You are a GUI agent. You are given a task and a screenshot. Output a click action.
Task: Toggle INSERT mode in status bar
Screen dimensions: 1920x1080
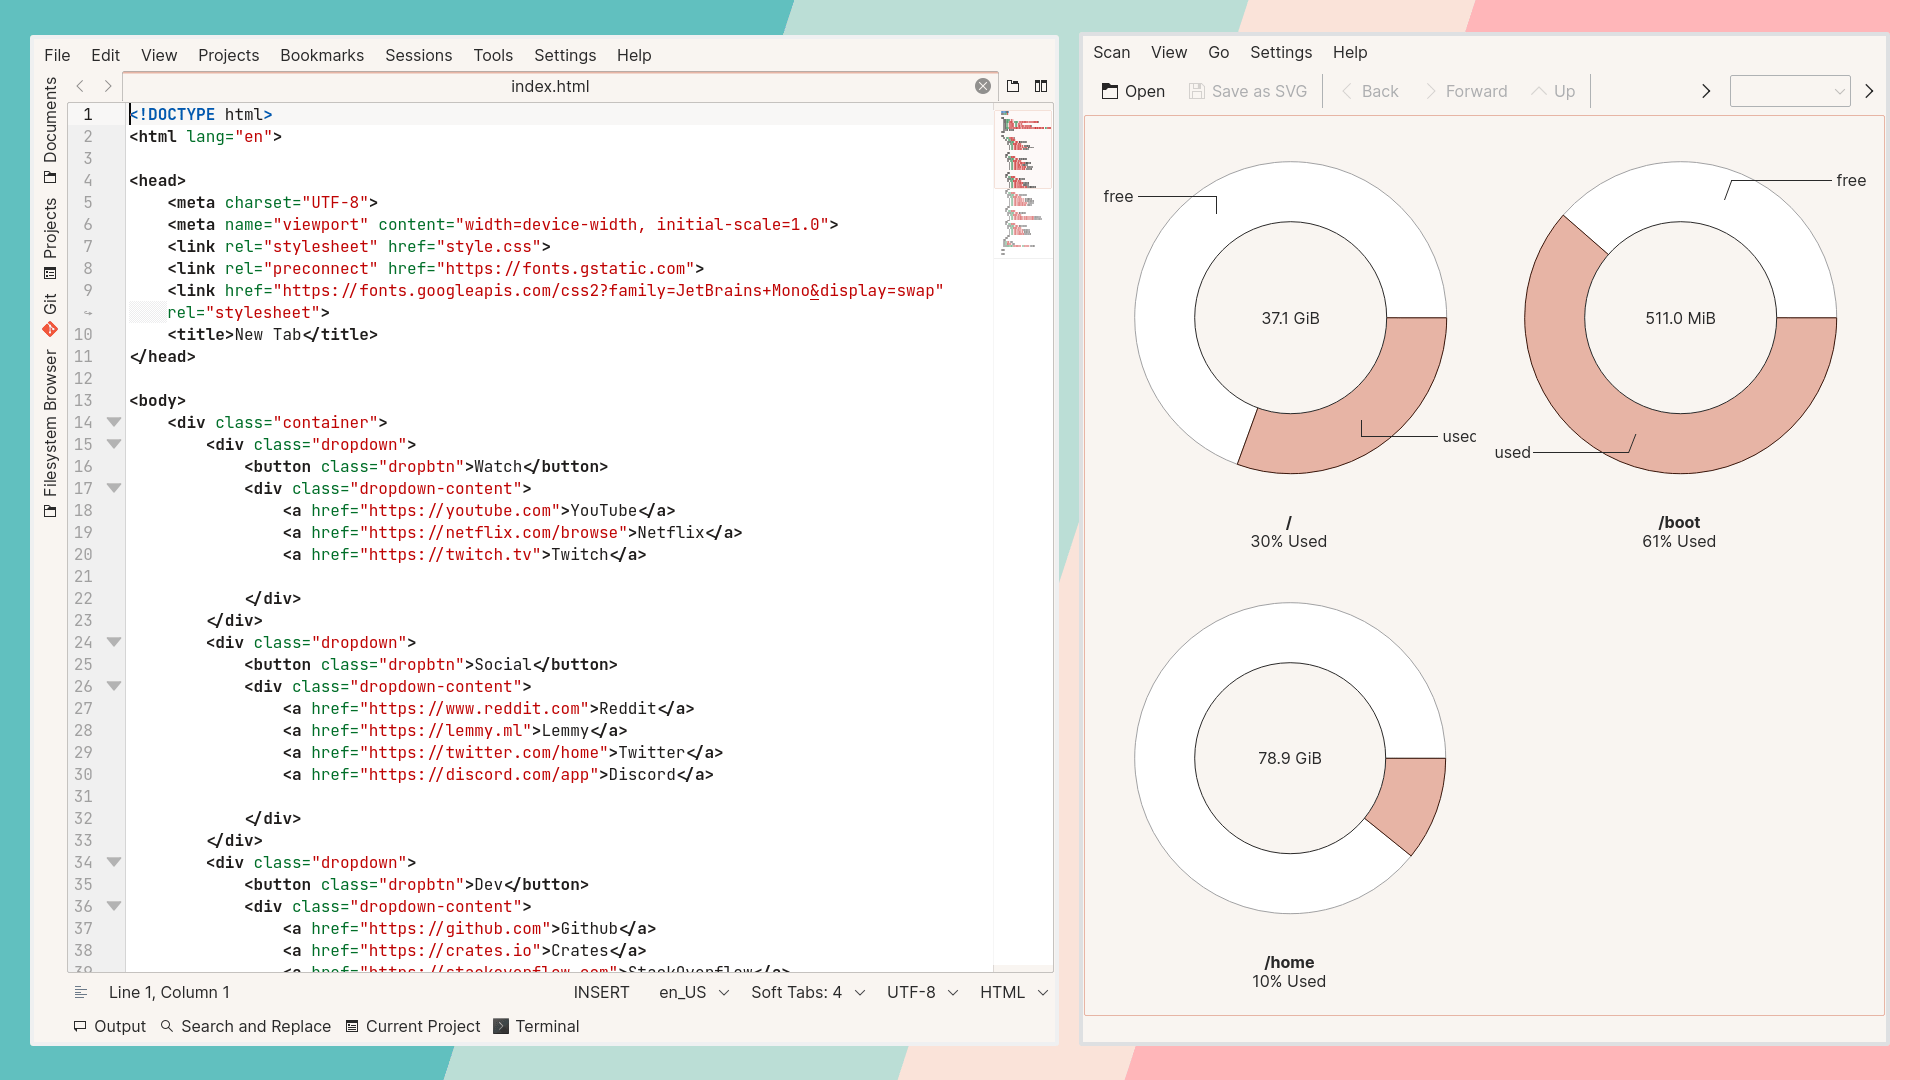point(601,992)
